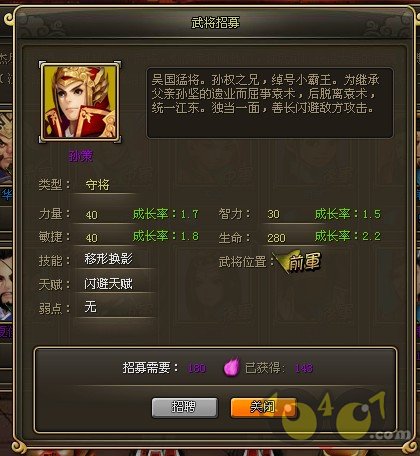Click the orange 关闭 close button
This screenshot has width=420, height=456.
[x=263, y=407]
